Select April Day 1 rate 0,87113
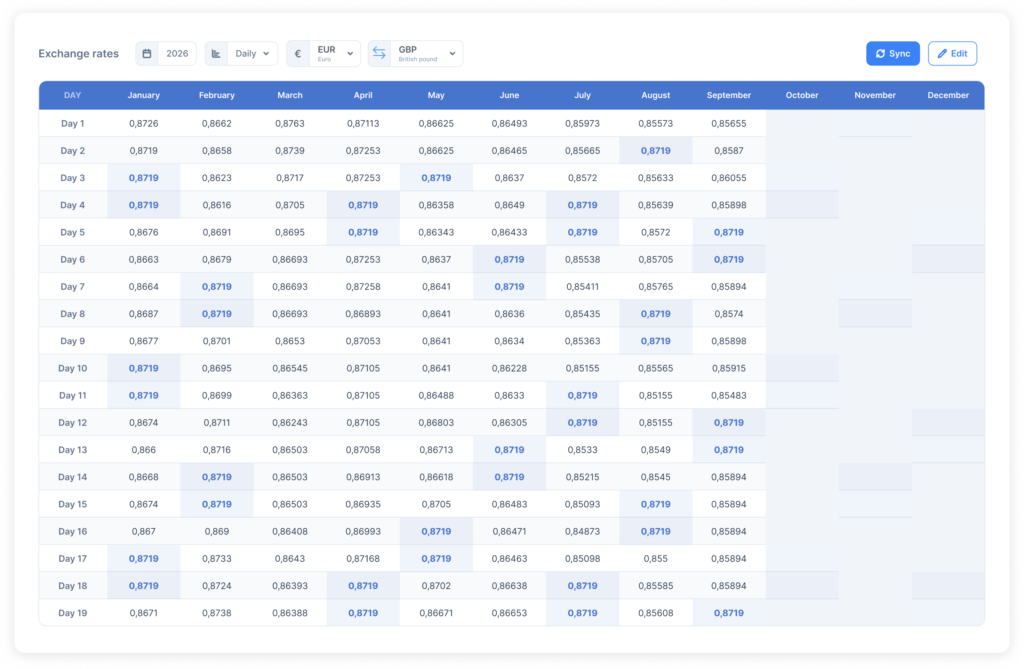1024x669 pixels. pyautogui.click(x=363, y=123)
